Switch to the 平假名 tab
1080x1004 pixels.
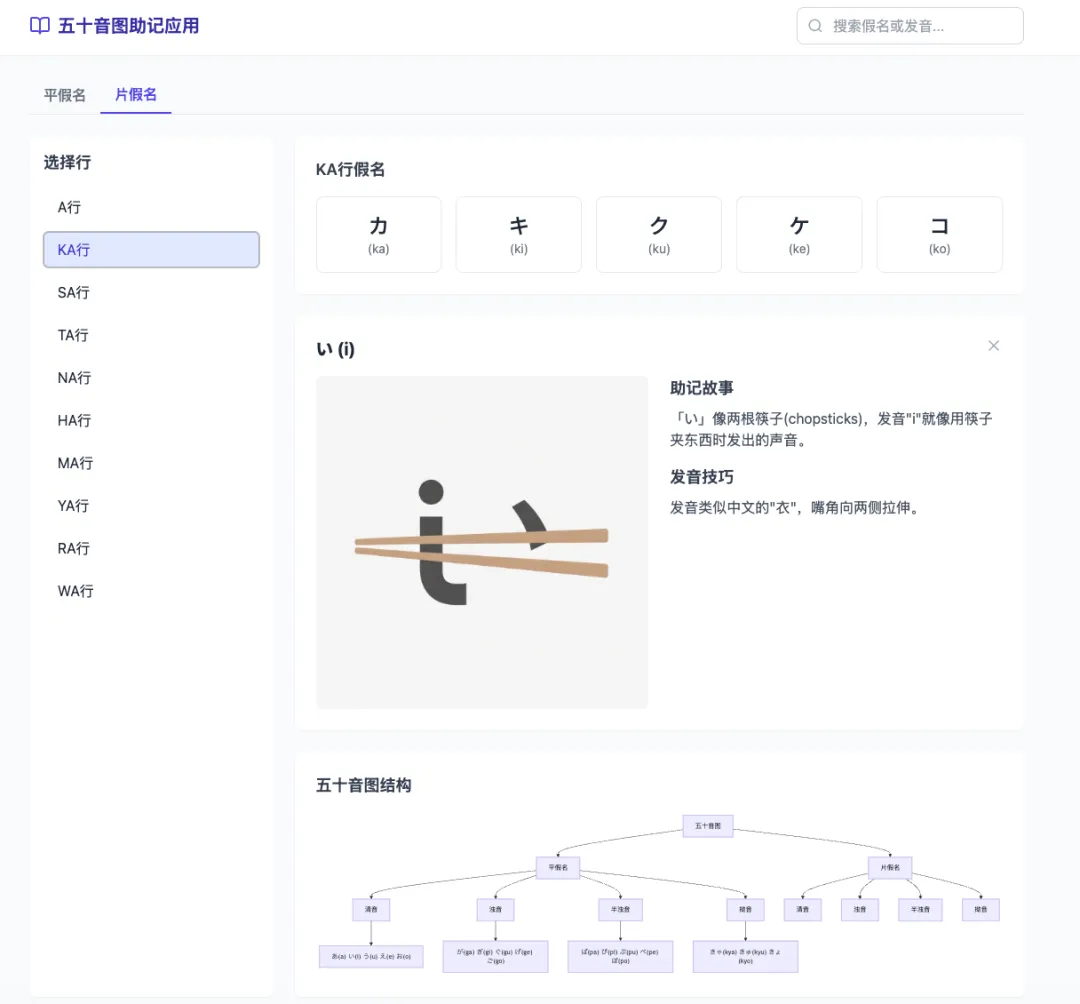point(63,96)
